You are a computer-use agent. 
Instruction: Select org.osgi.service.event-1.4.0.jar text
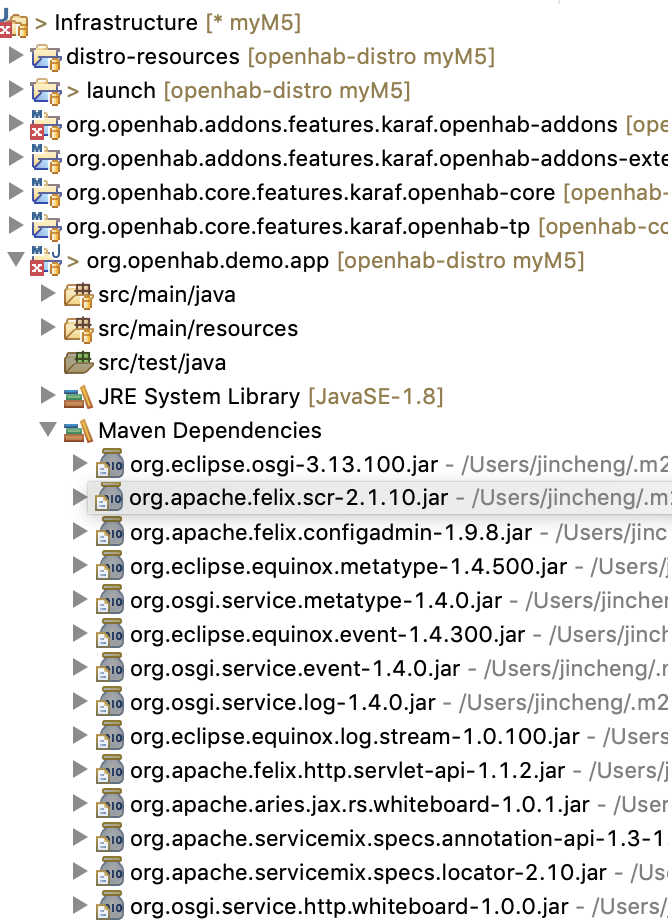[295, 669]
